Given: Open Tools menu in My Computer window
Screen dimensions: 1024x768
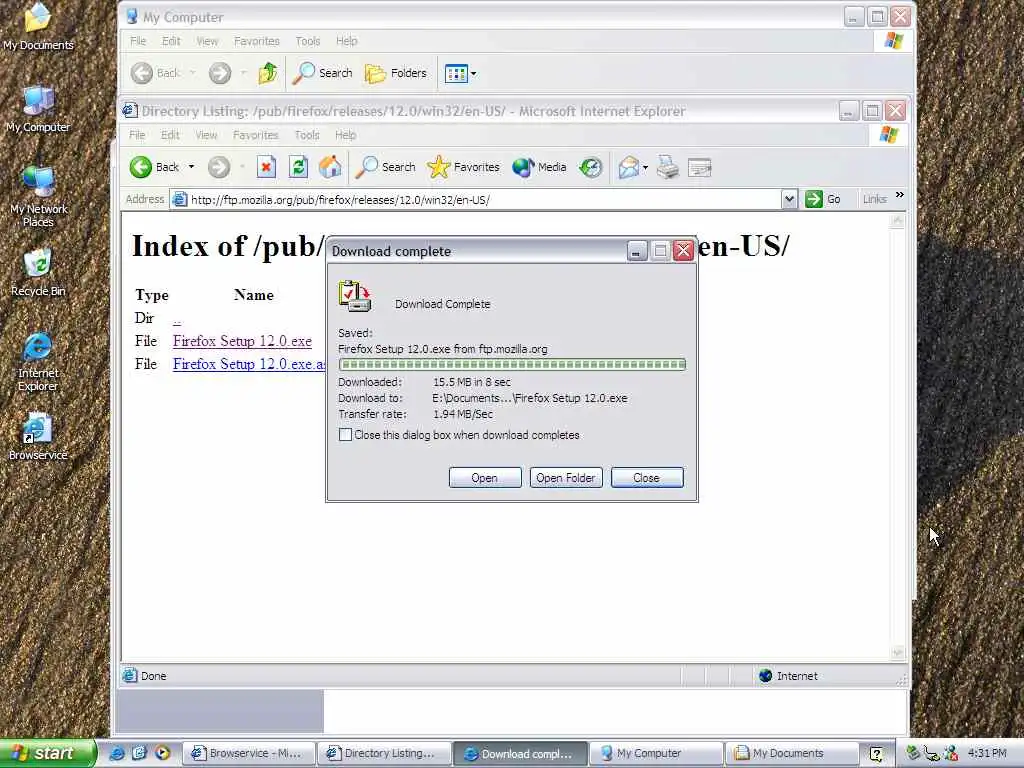Looking at the screenshot, I should [308, 41].
